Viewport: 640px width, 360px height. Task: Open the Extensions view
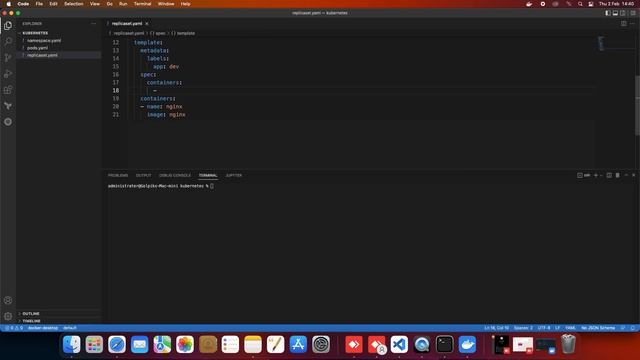[8, 90]
